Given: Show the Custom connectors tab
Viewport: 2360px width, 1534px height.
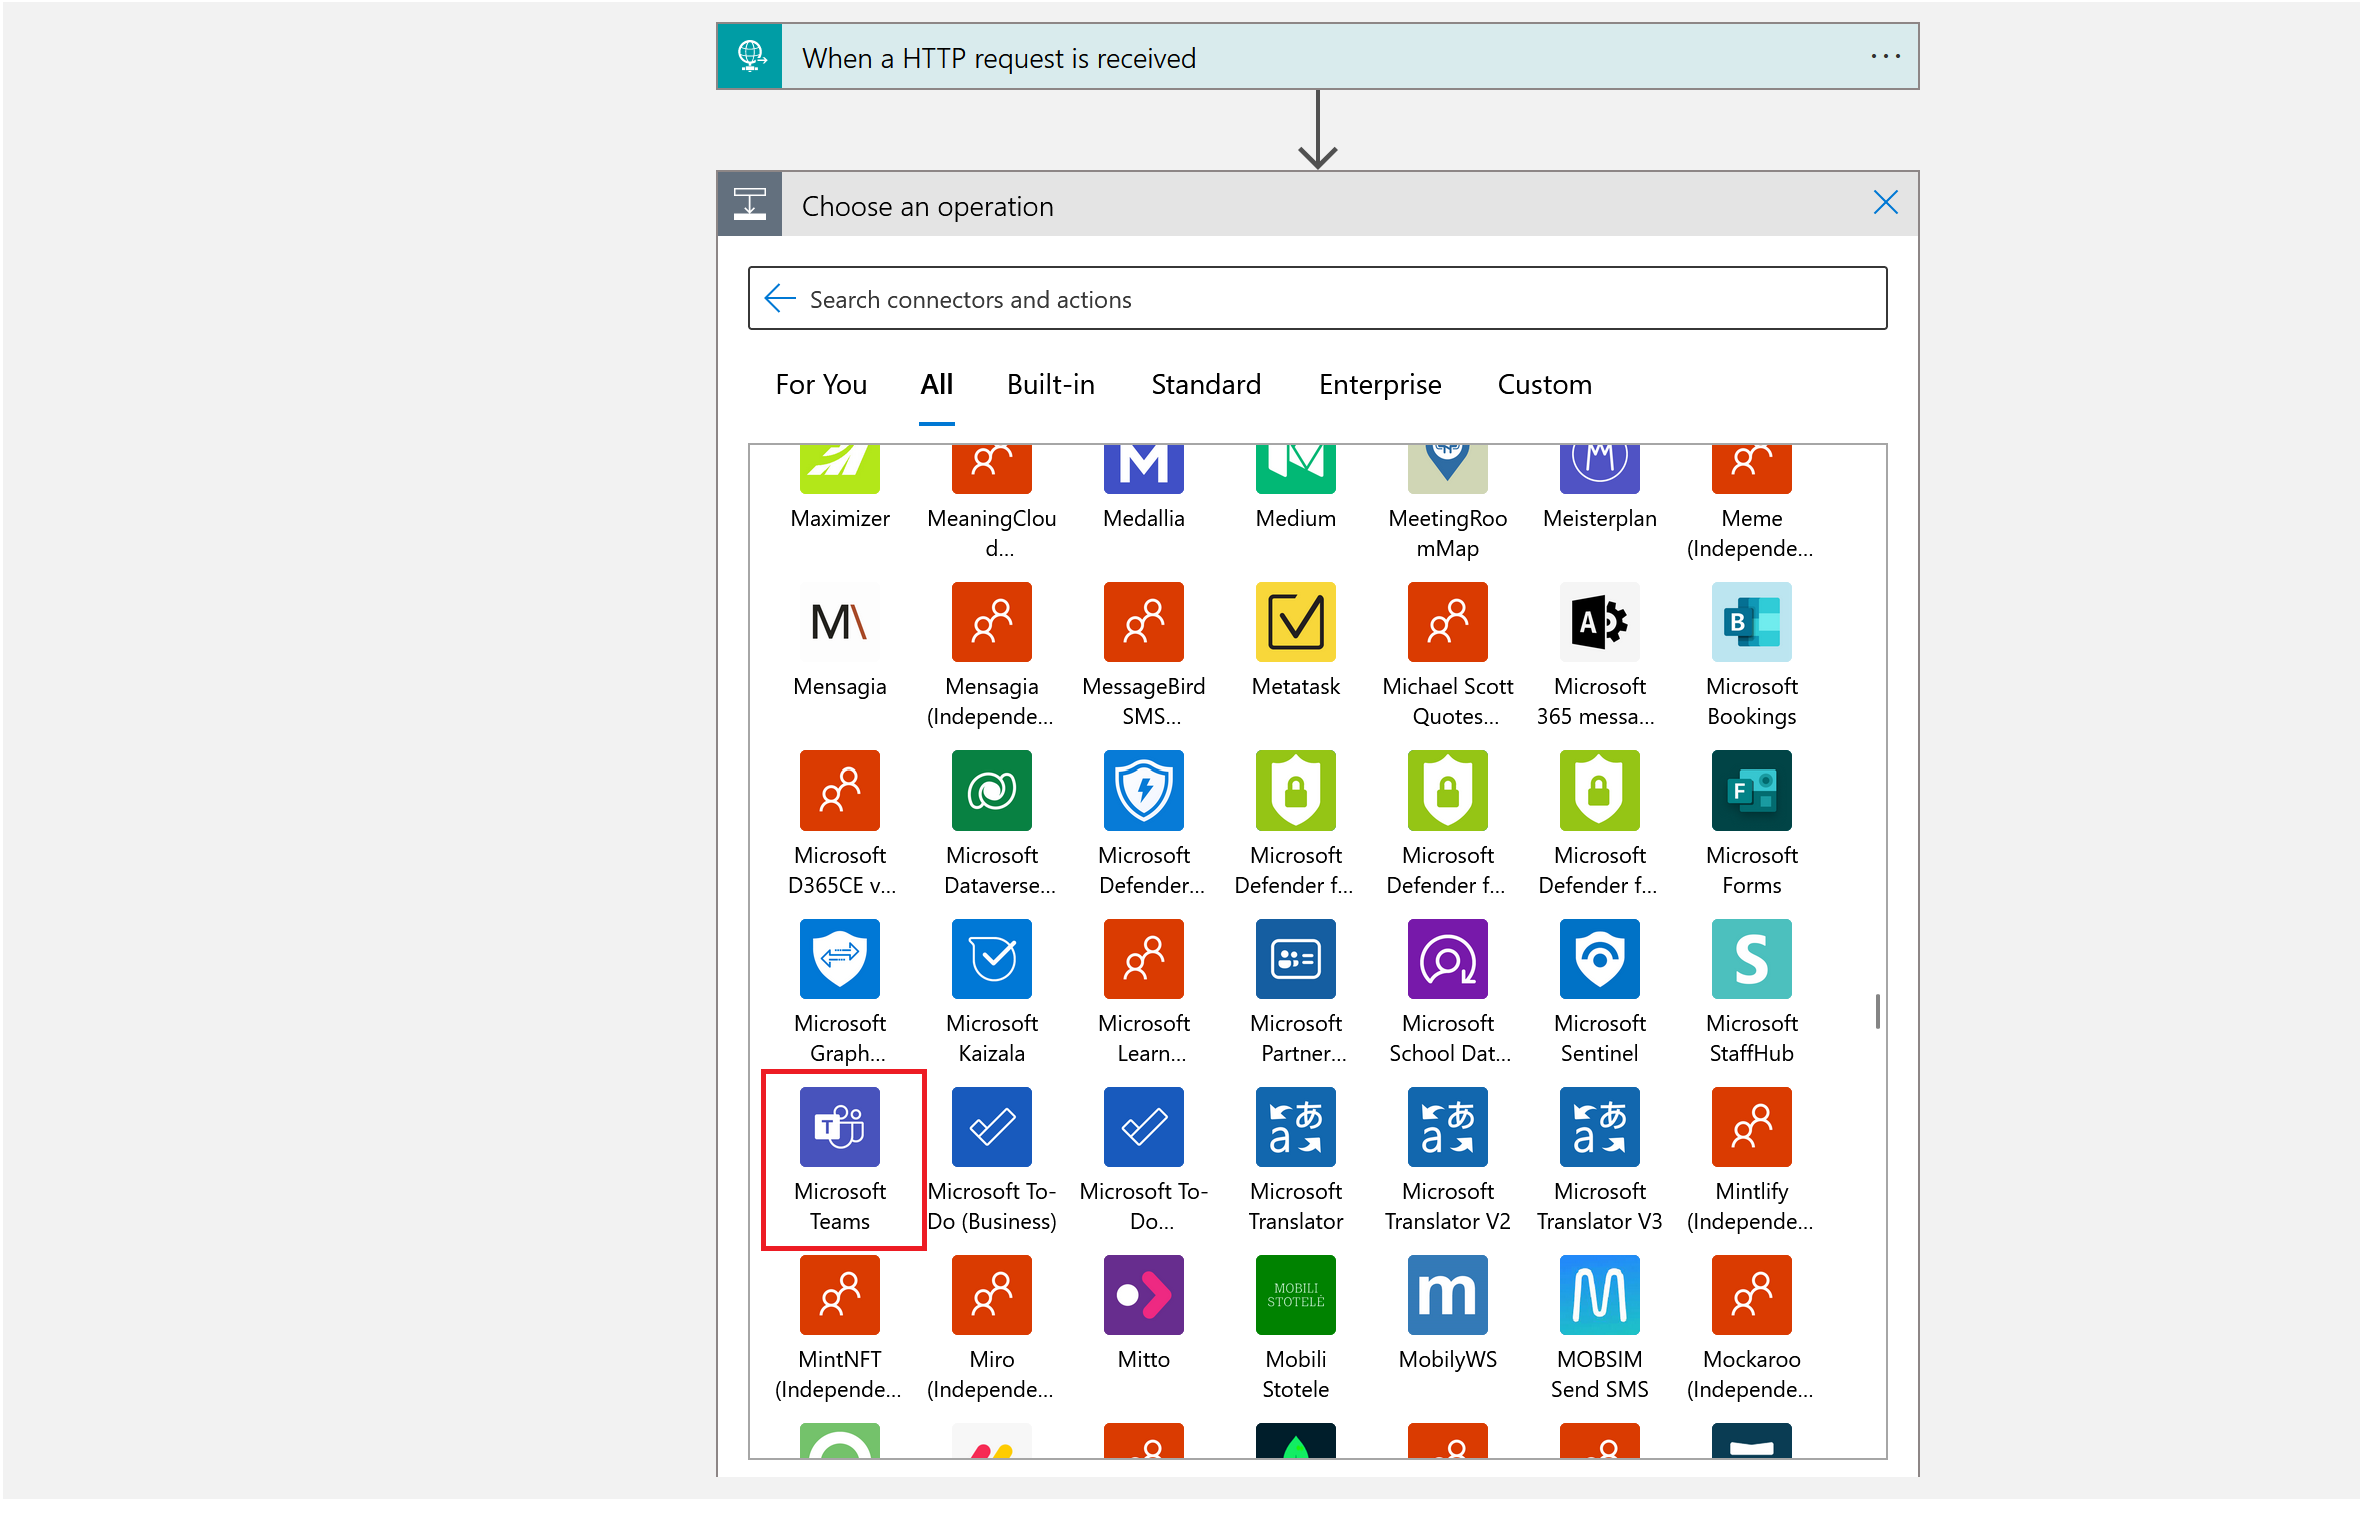Looking at the screenshot, I should tap(1543, 385).
